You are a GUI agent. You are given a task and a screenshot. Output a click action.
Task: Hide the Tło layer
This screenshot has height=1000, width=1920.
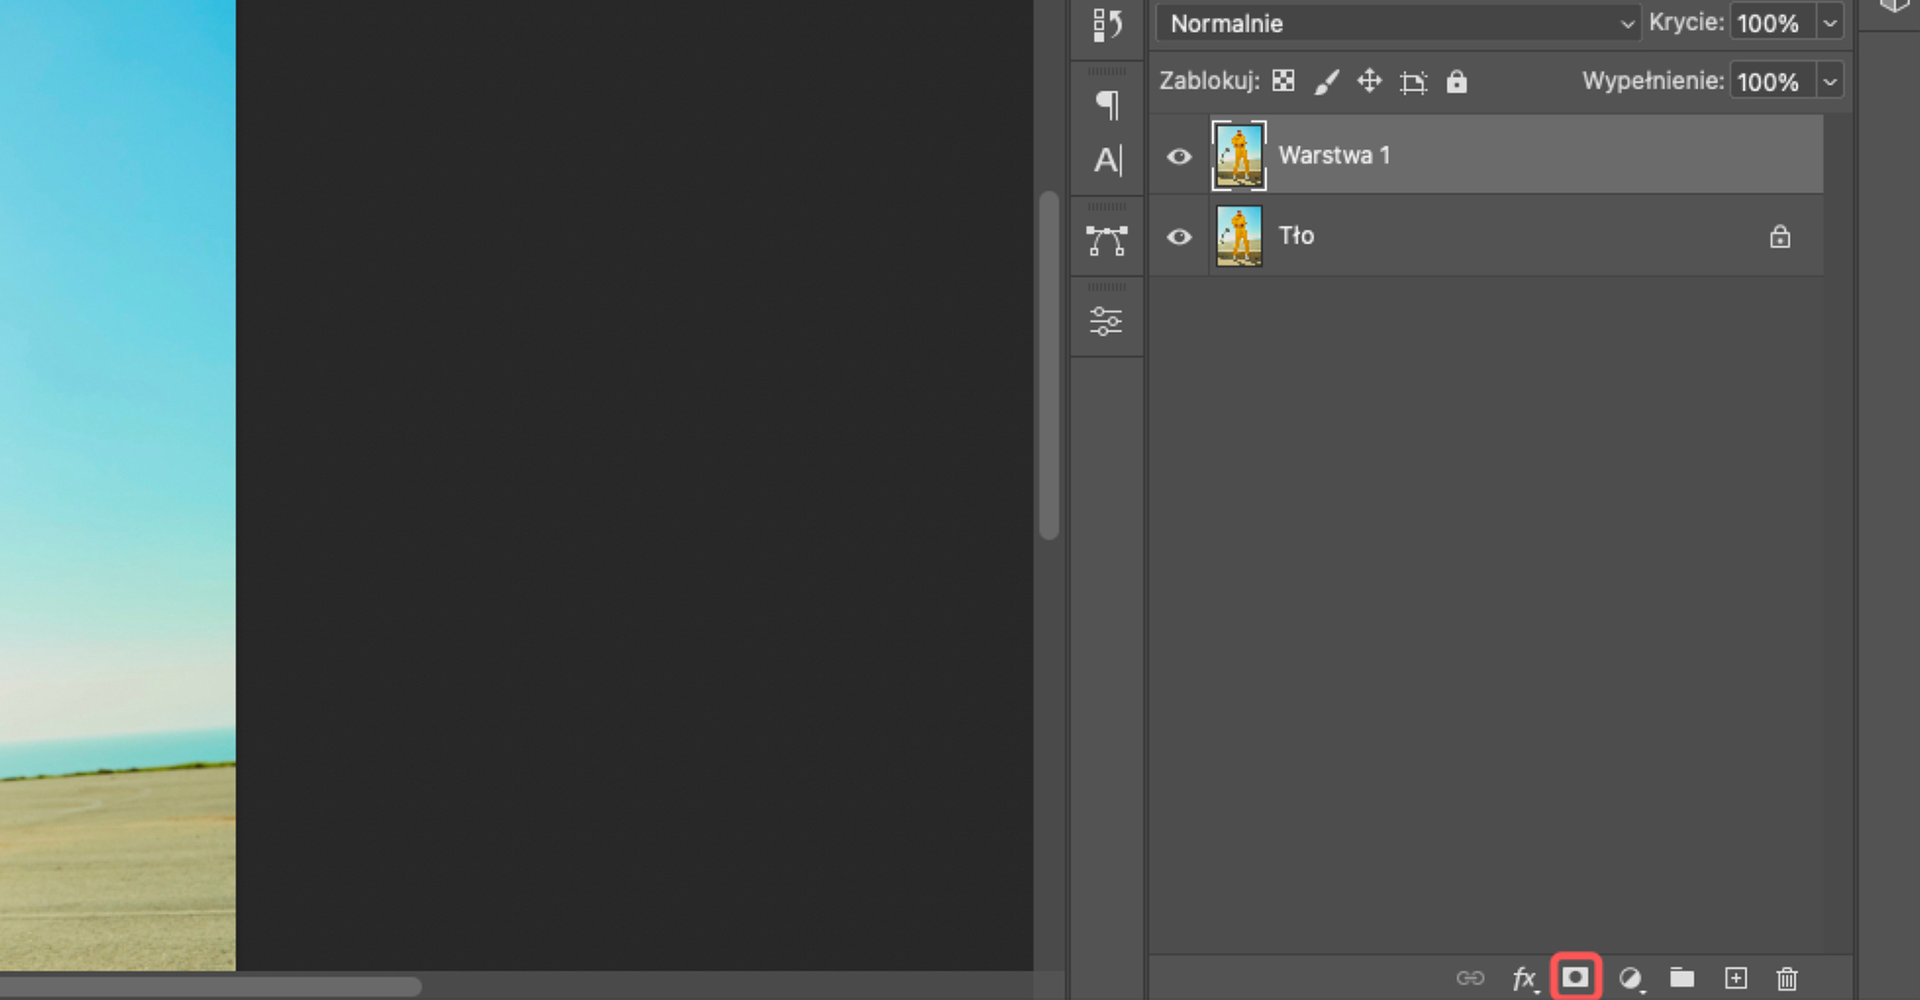1179,237
